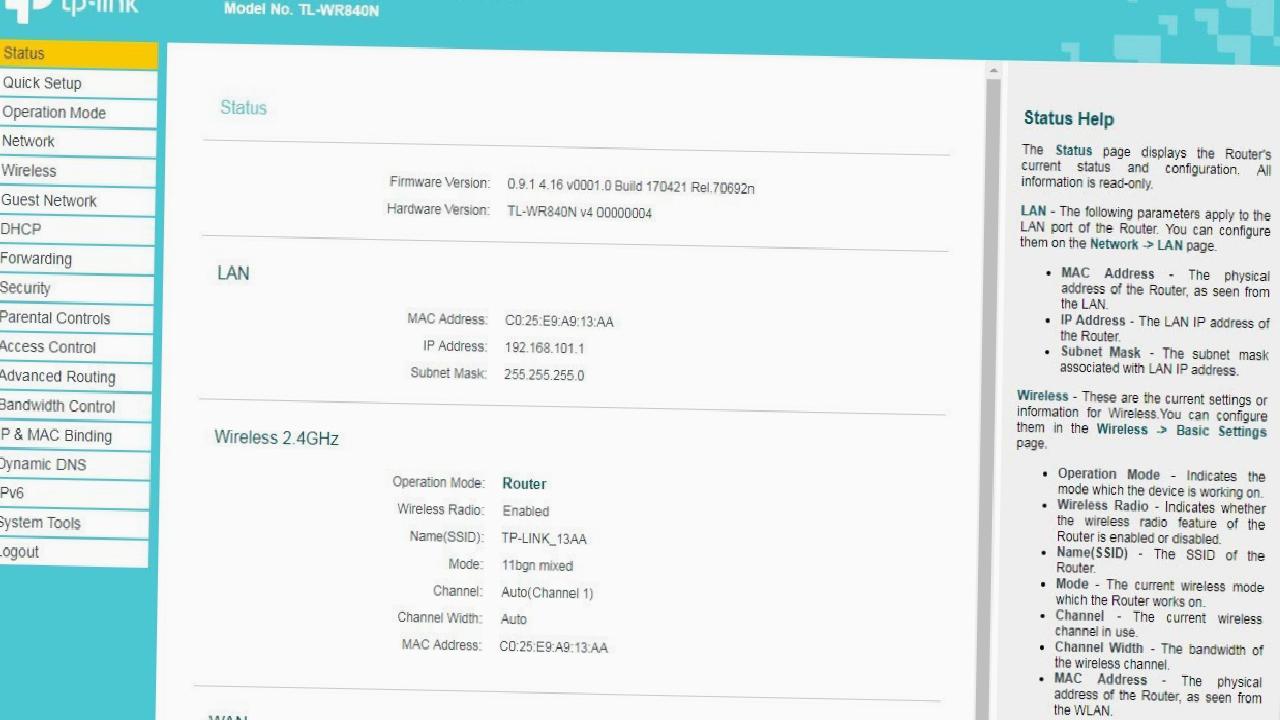Image resolution: width=1280 pixels, height=720 pixels.
Task: Select the IPv6 menu item
Action: click(74, 493)
